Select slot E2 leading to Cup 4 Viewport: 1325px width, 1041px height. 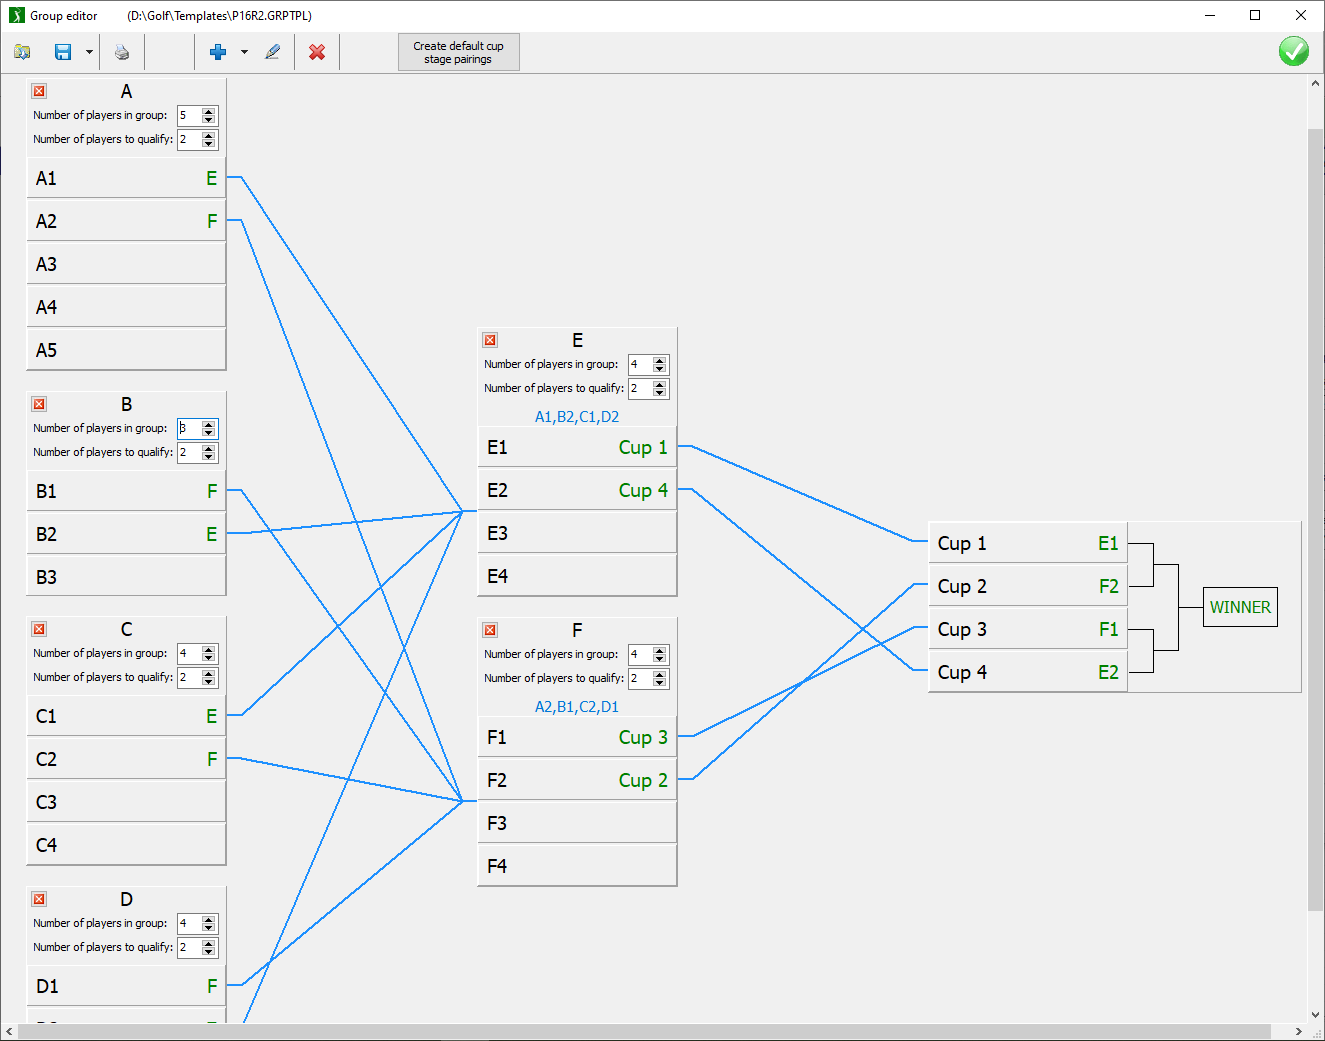coord(577,490)
